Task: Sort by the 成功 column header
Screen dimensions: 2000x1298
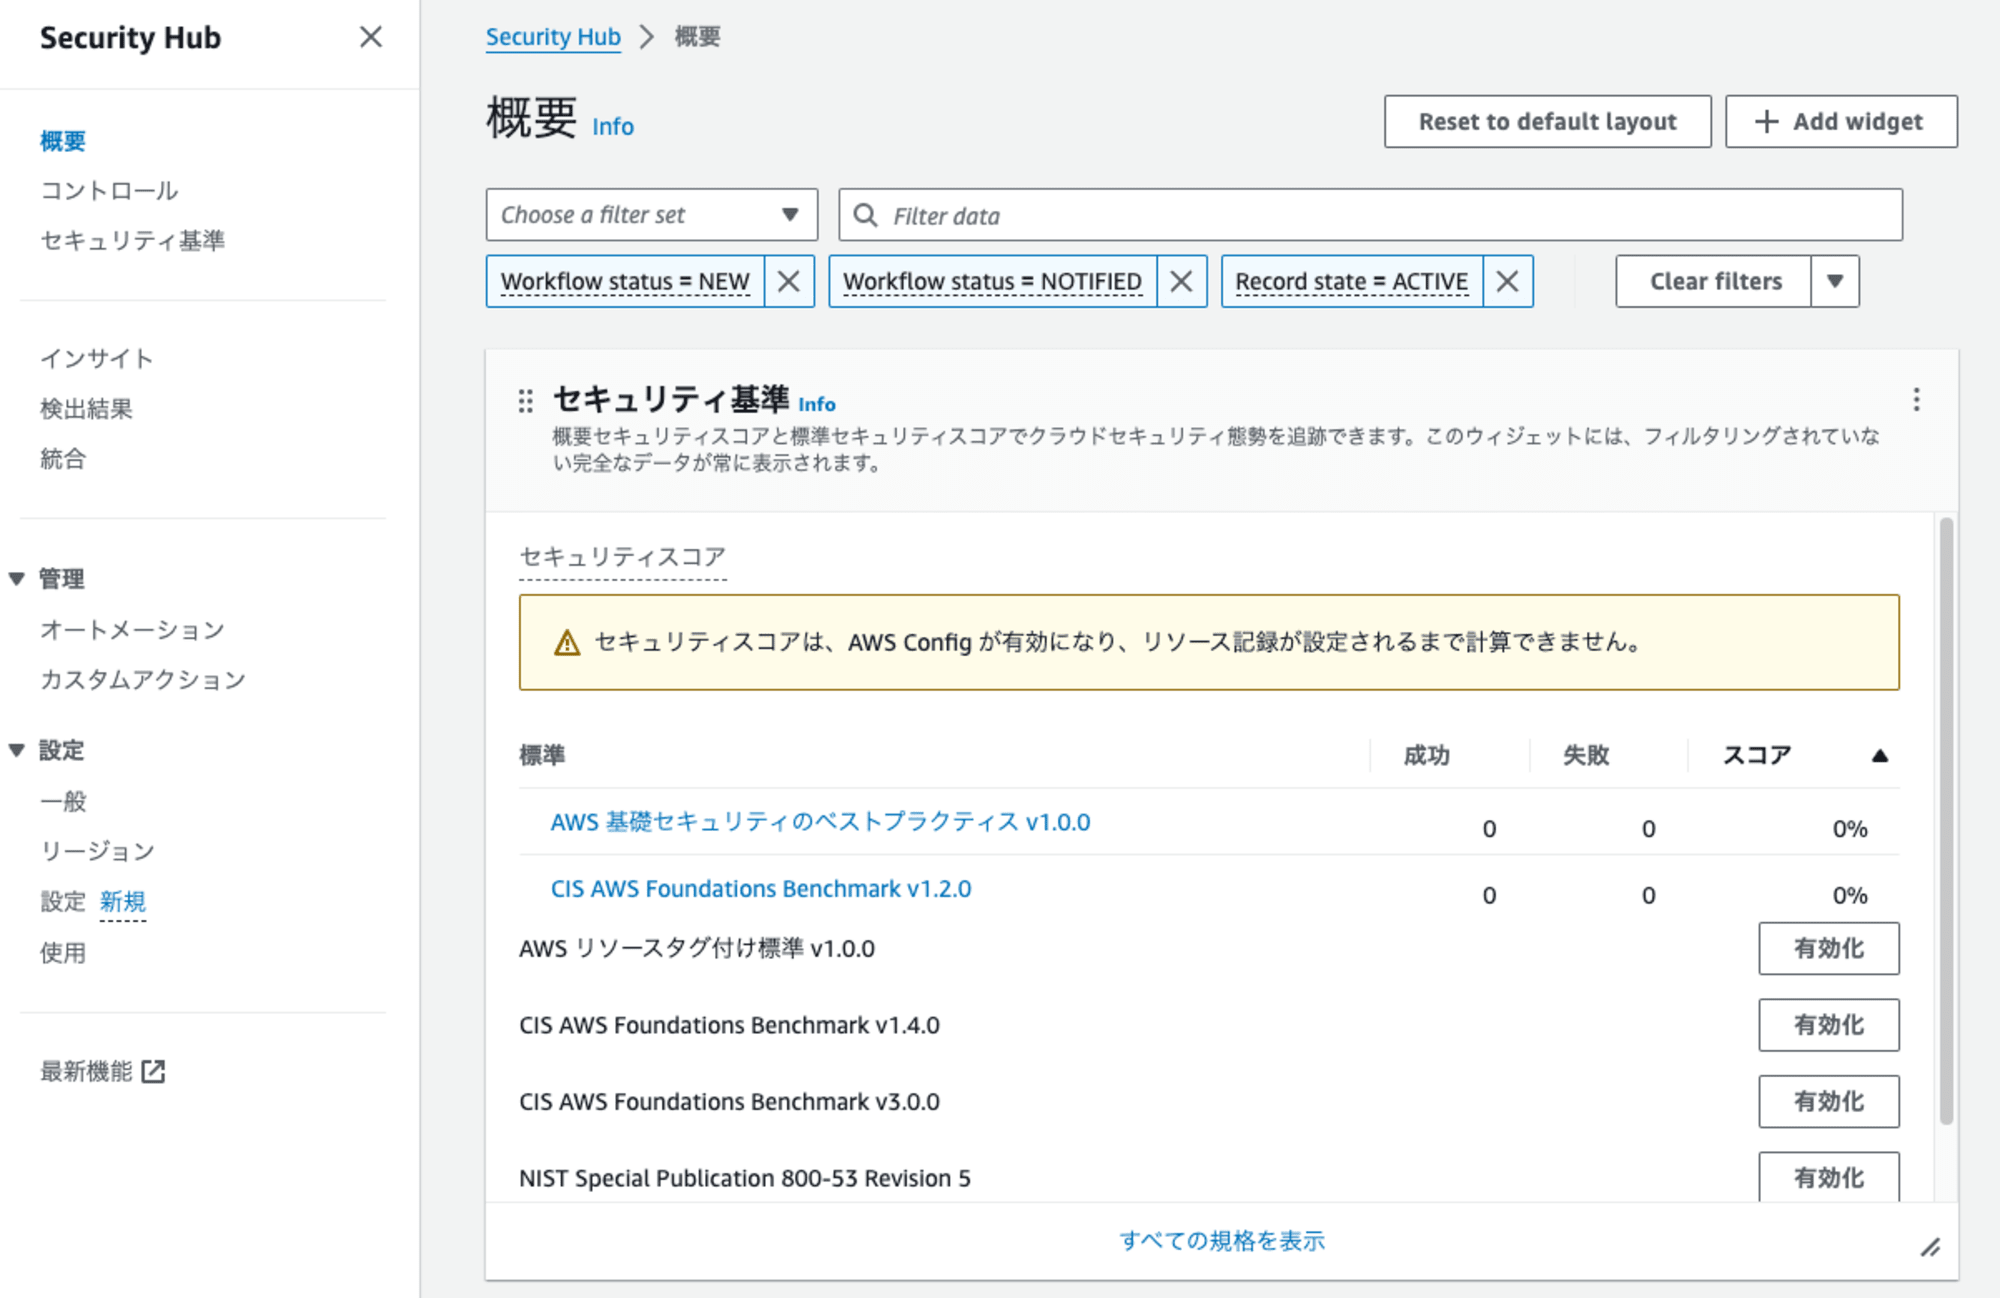Action: [x=1427, y=755]
